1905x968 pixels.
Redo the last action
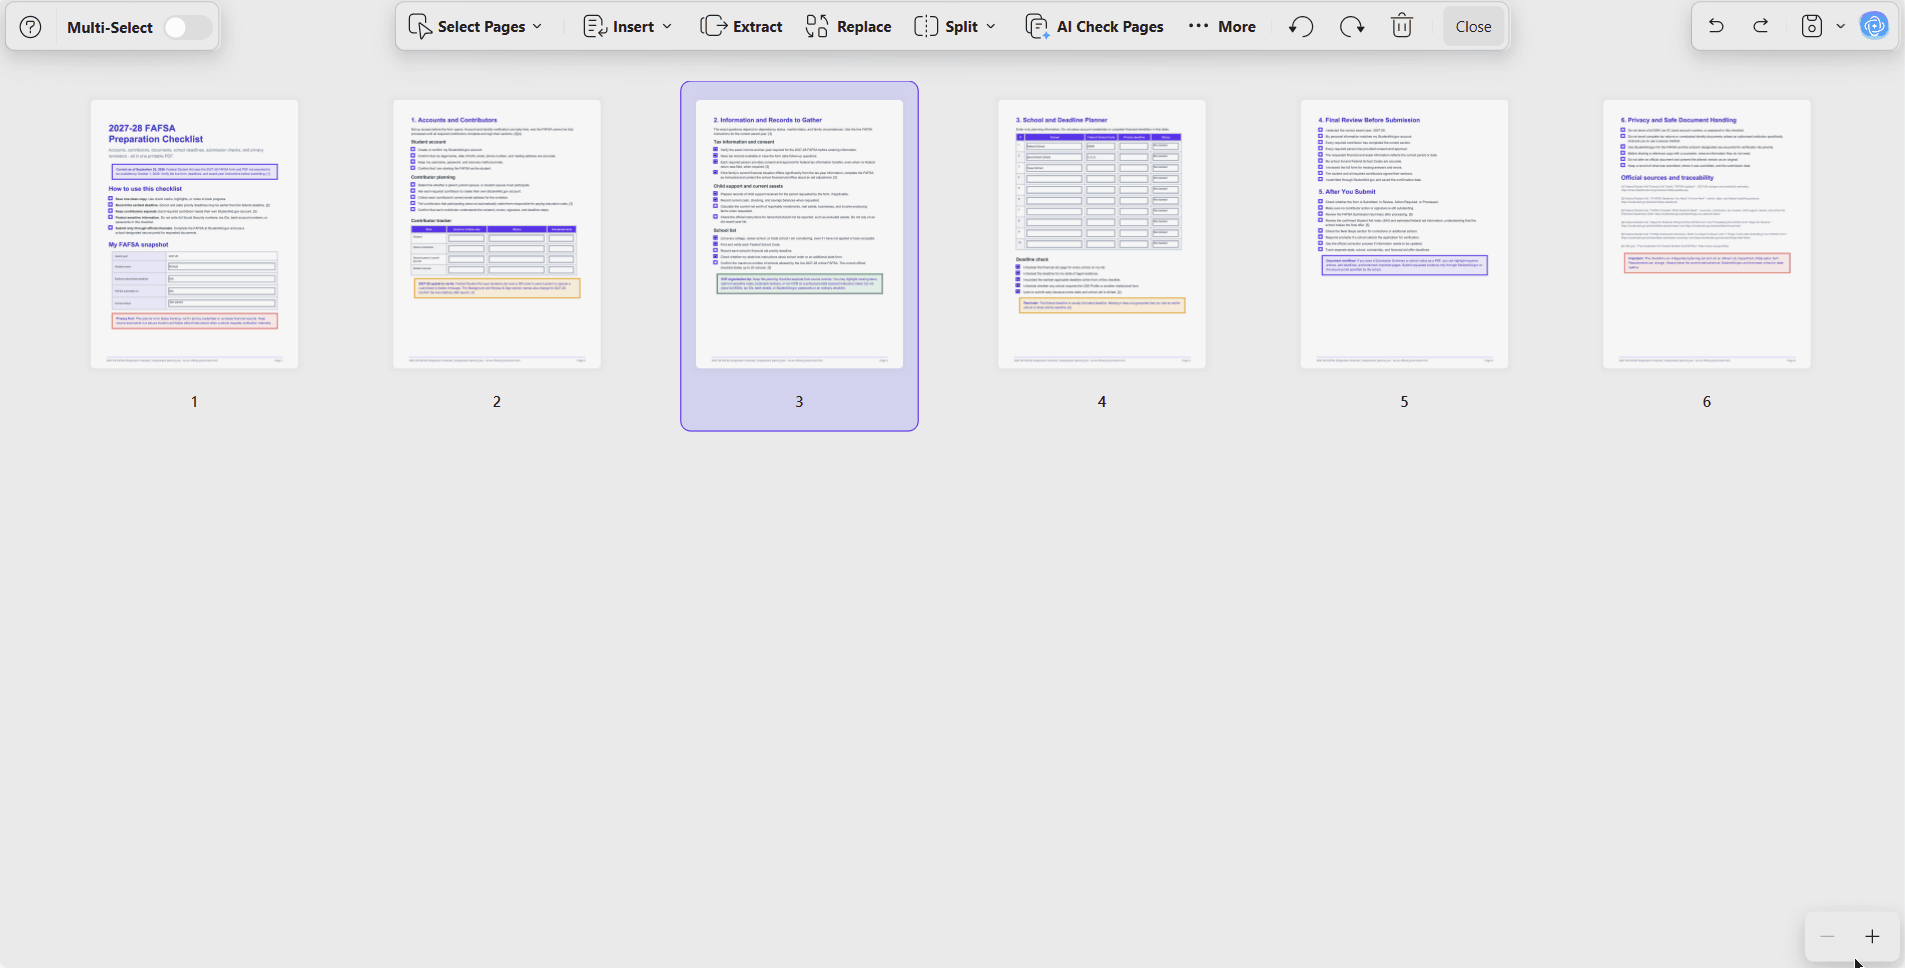click(x=1761, y=26)
